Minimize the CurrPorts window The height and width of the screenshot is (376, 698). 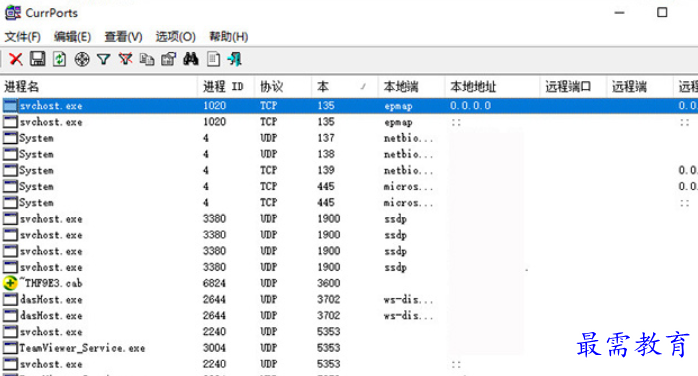click(x=619, y=12)
